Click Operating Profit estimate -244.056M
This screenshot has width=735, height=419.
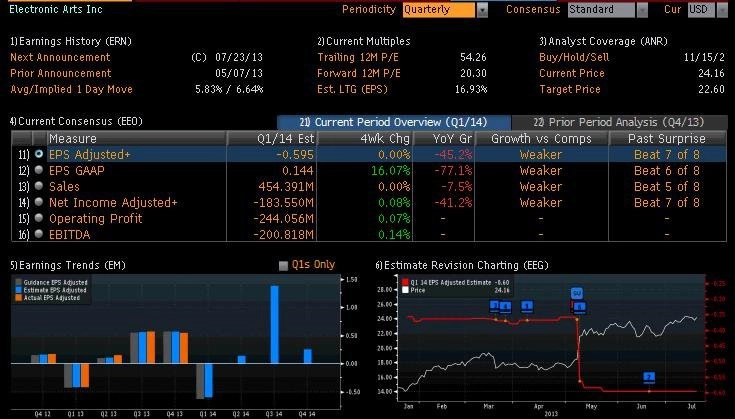[283, 218]
